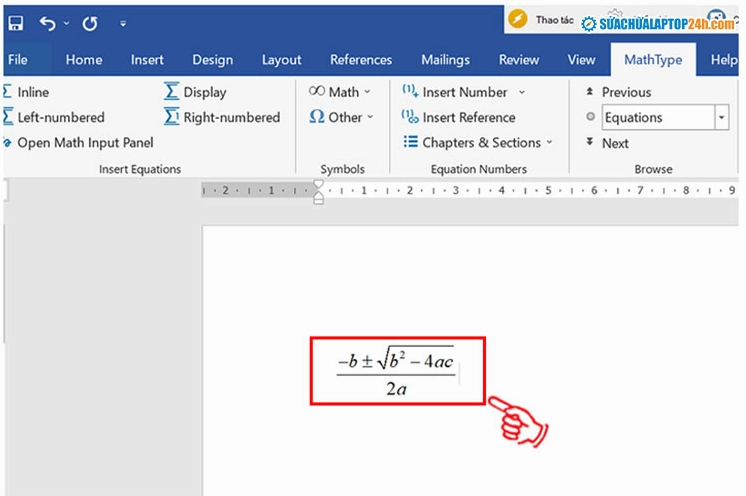Viewport: 746px width, 496px height.
Task: Open the Review tab
Action: [x=519, y=60]
